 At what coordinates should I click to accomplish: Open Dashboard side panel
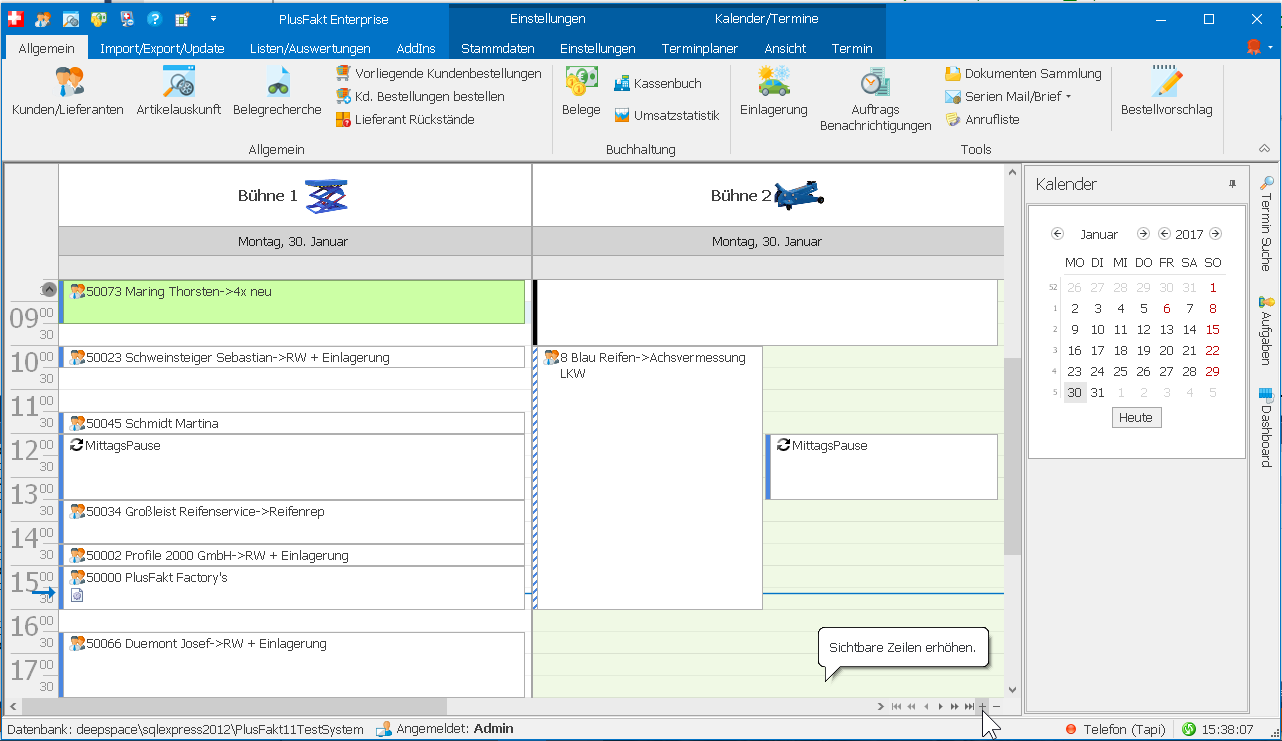coord(1266,427)
